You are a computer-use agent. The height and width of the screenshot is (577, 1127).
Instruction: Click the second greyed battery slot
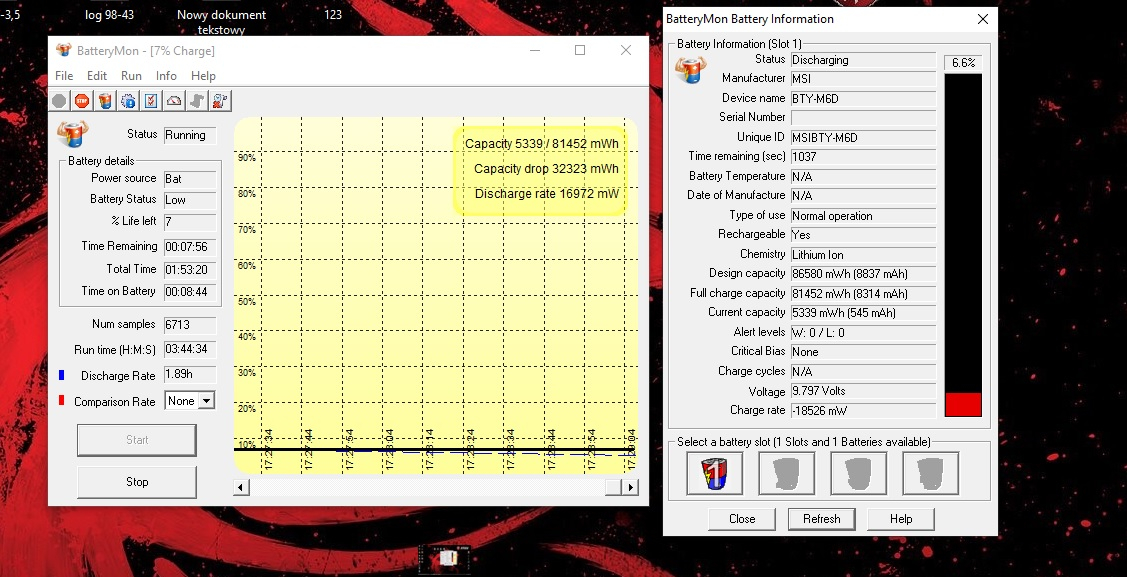(786, 474)
